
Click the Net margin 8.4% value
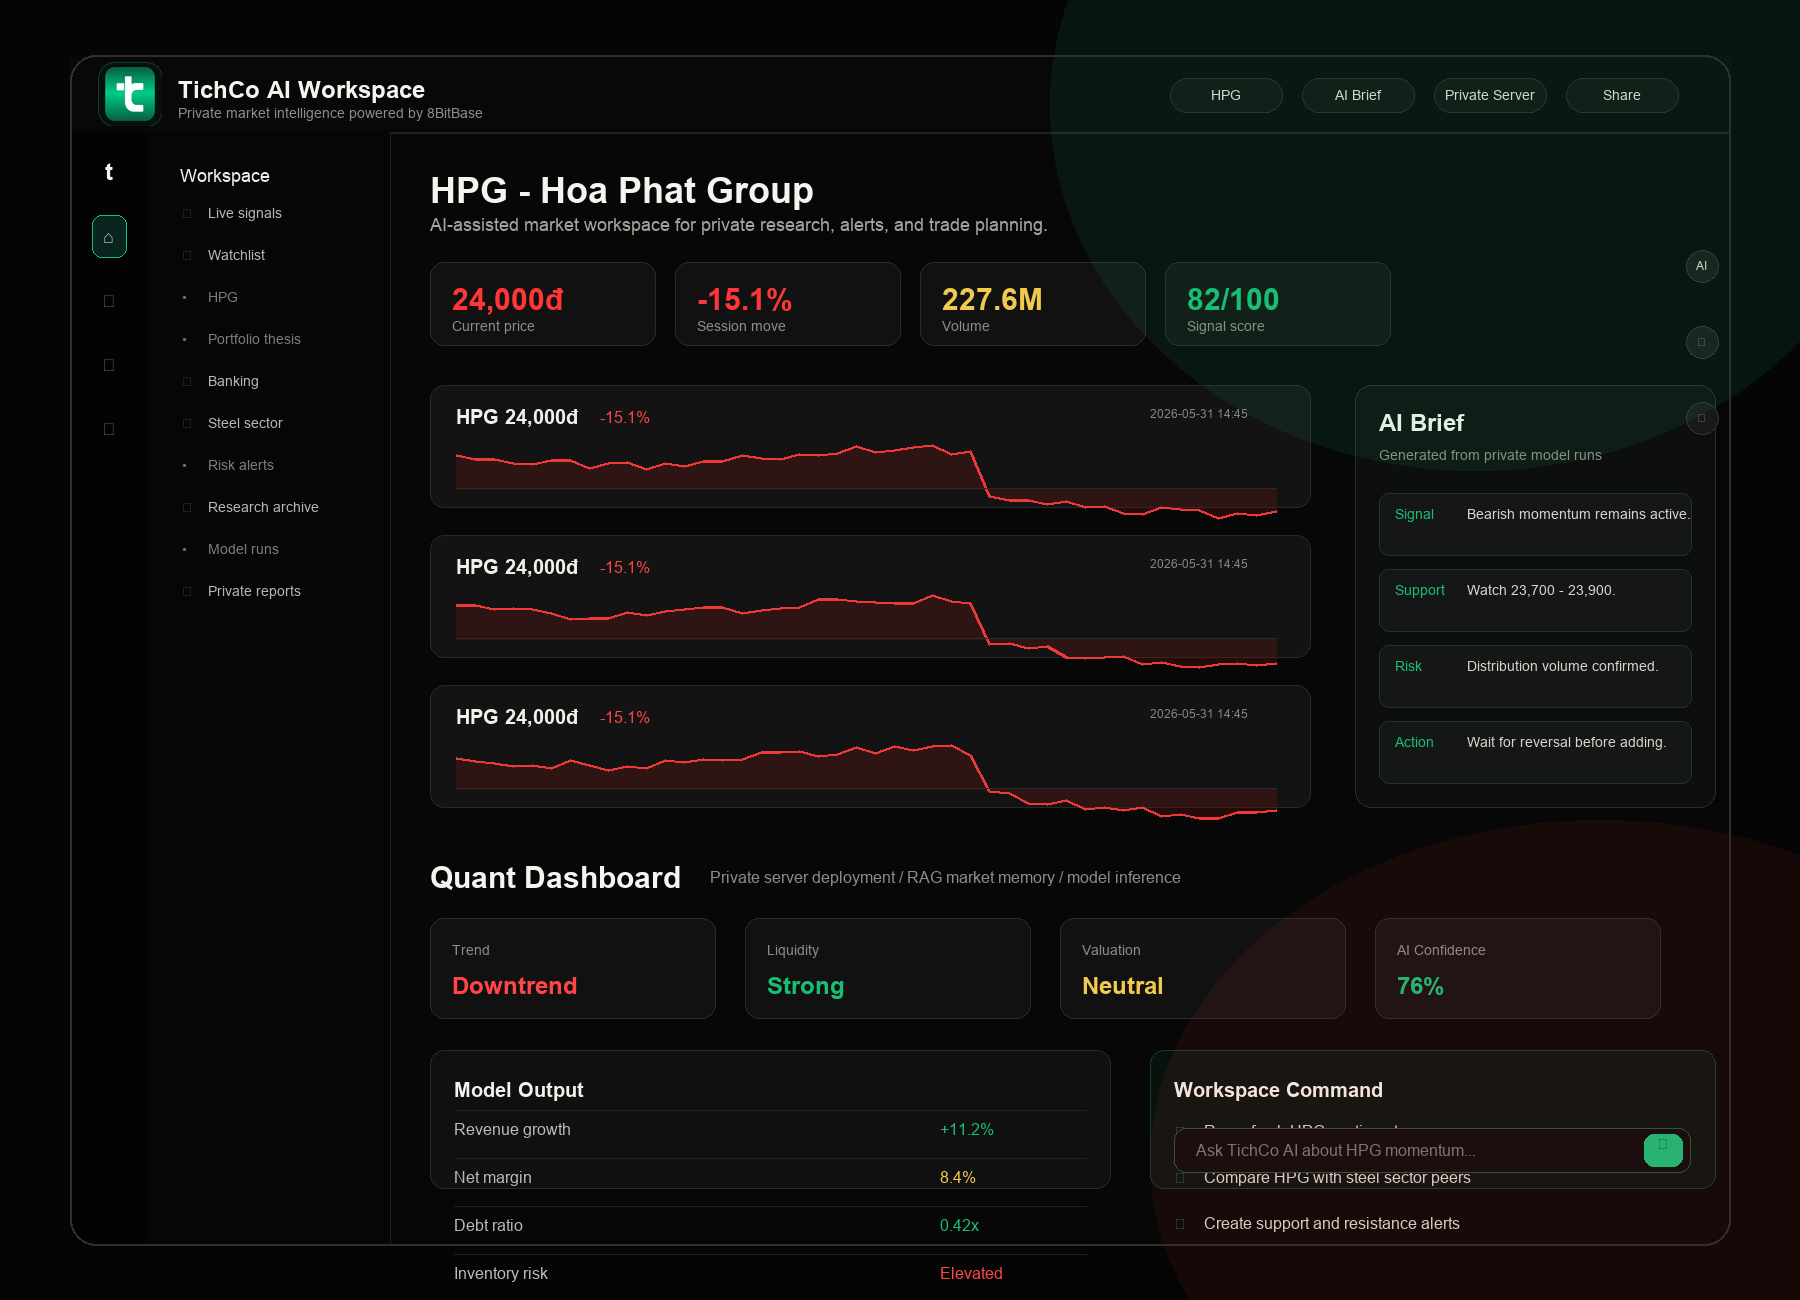(x=958, y=1178)
